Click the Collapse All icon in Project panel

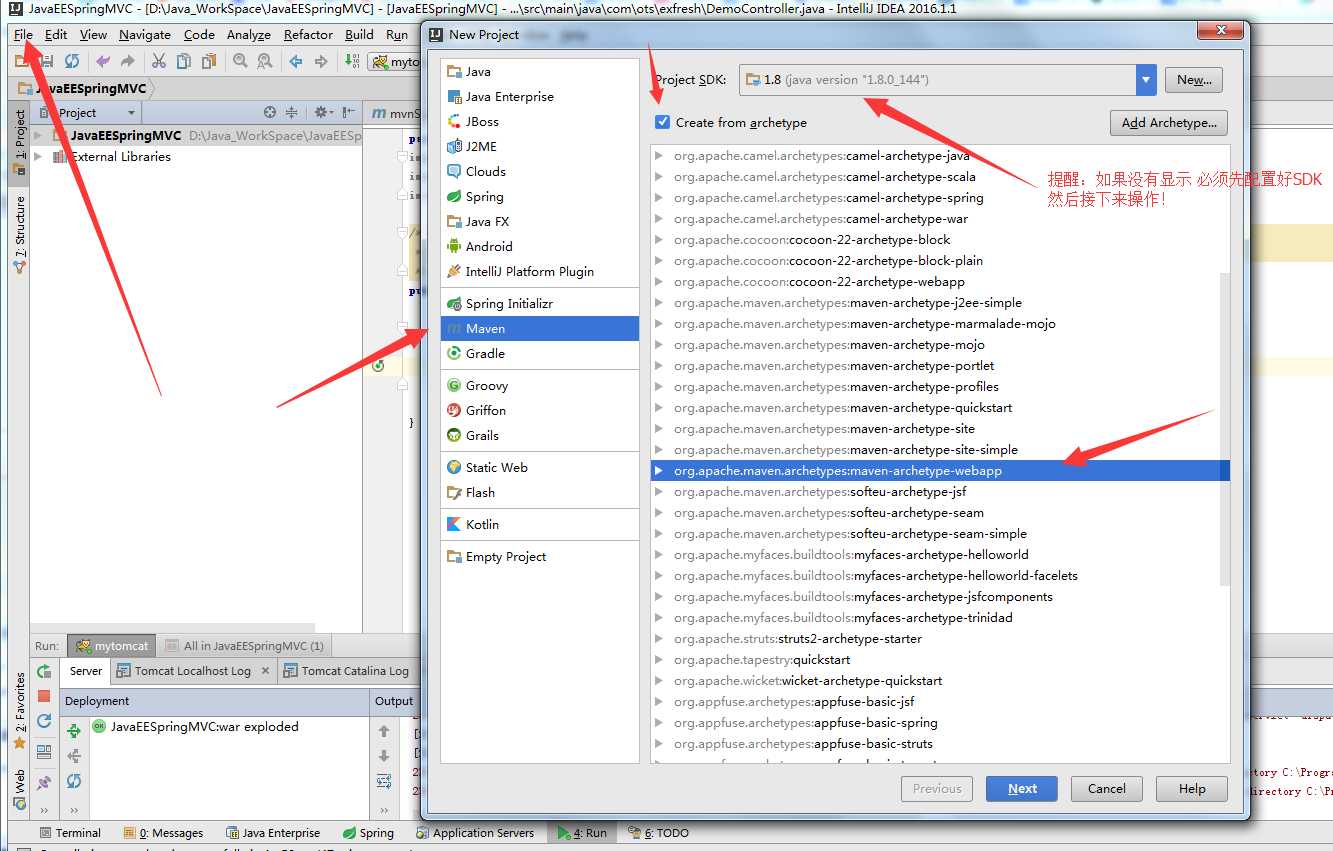(x=292, y=112)
